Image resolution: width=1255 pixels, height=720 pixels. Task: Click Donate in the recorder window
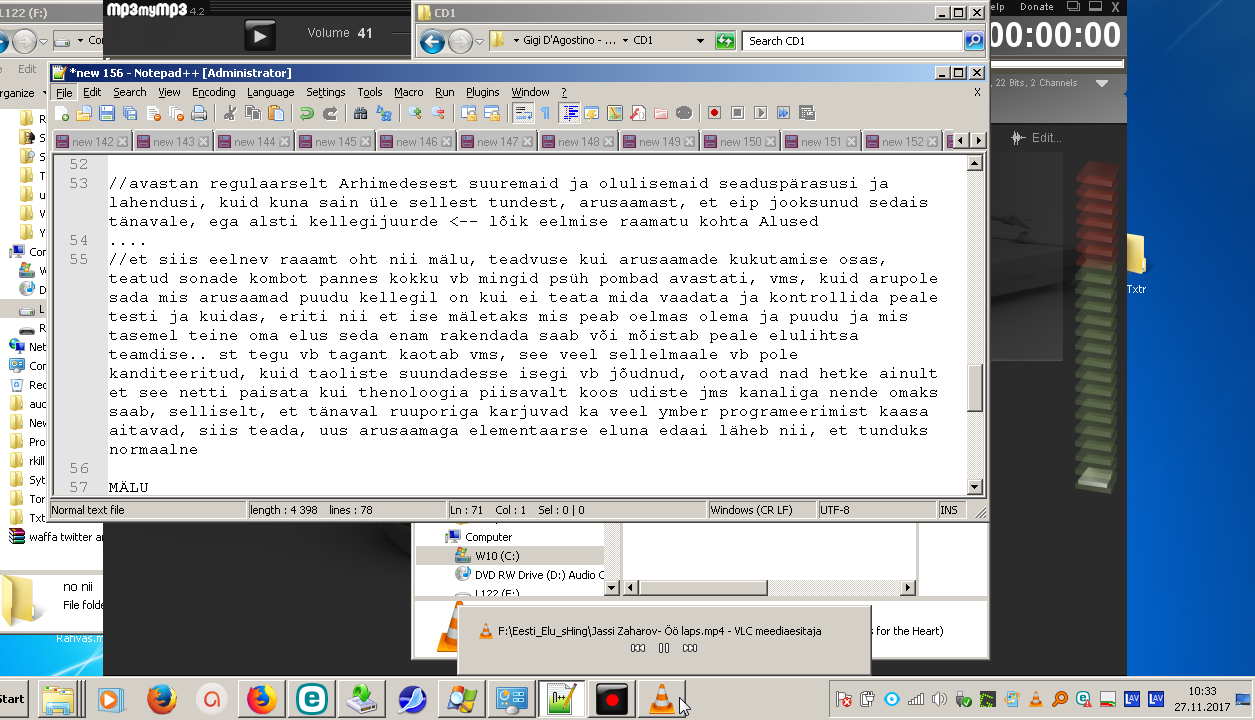1037,6
